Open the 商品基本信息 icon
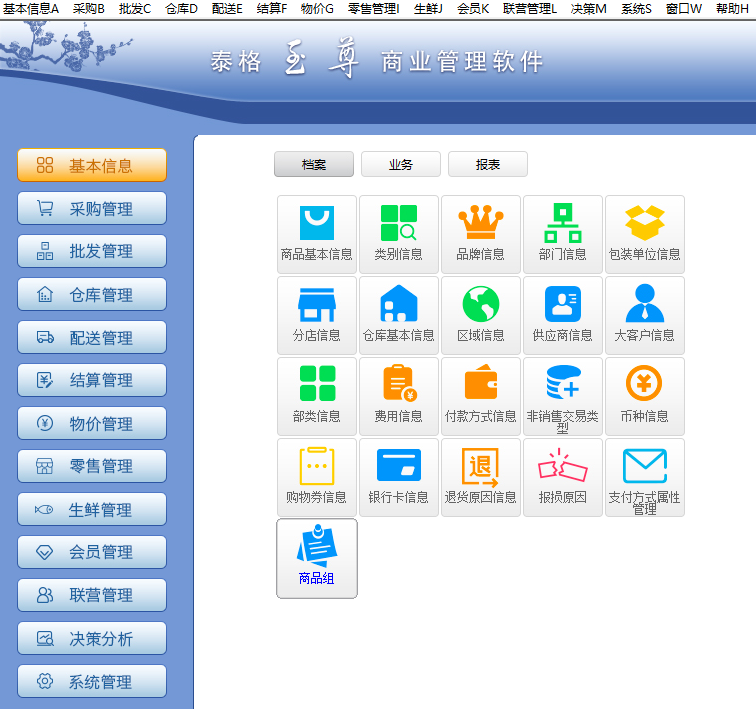756x709 pixels. pos(316,233)
